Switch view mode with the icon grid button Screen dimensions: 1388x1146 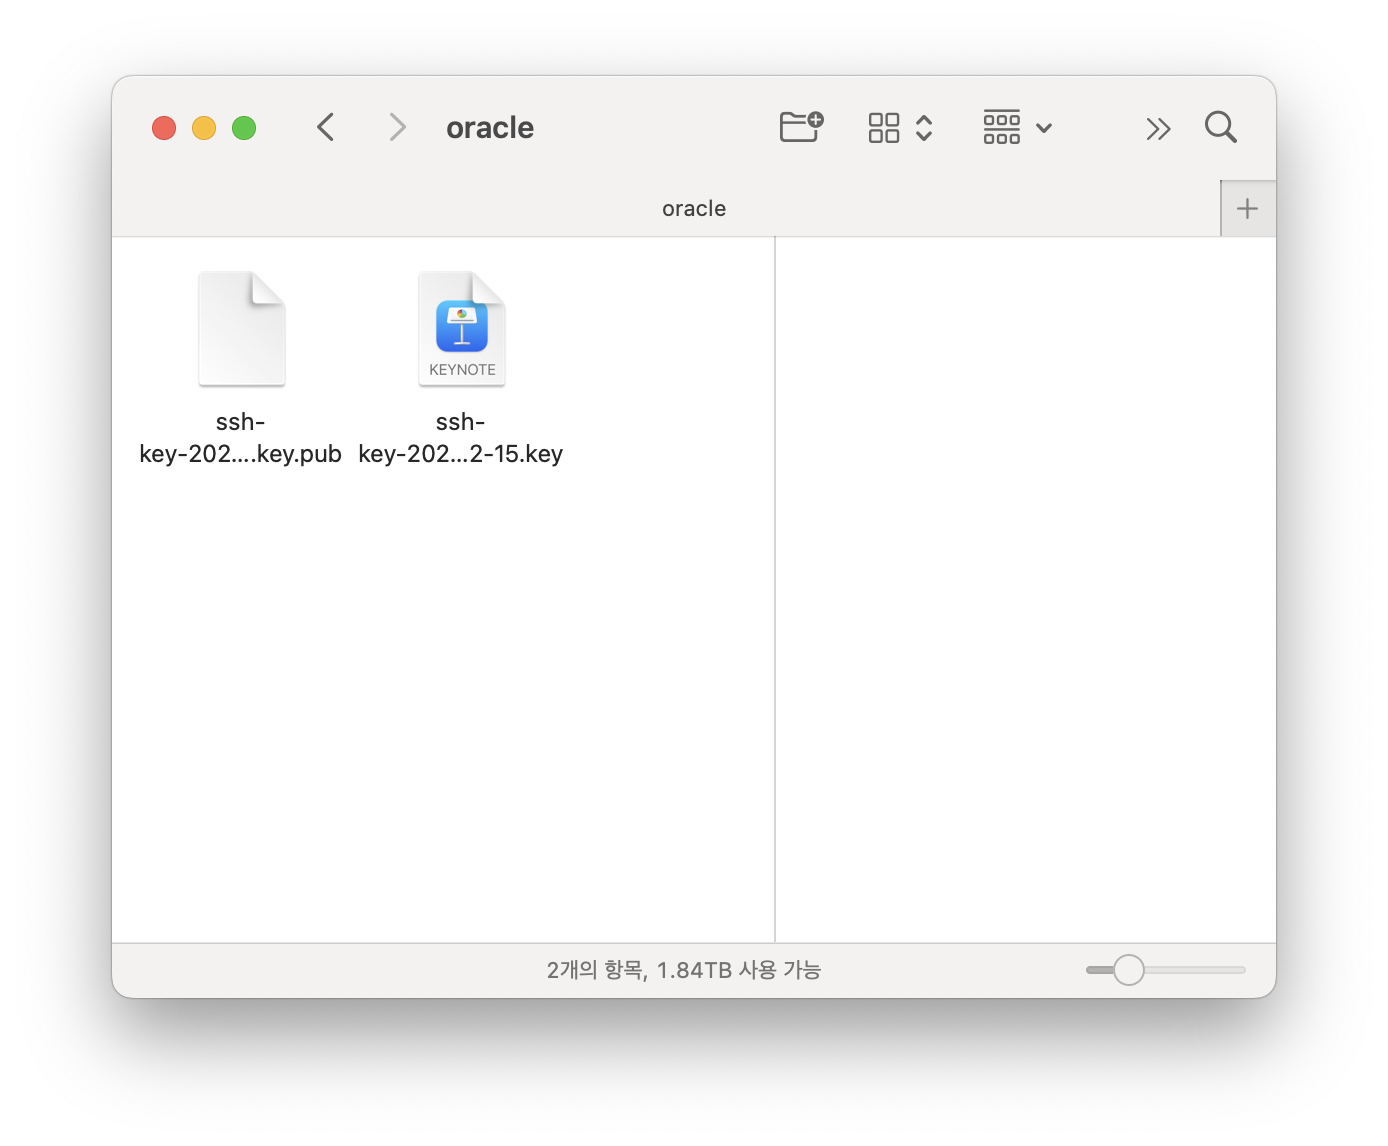[x=900, y=127]
